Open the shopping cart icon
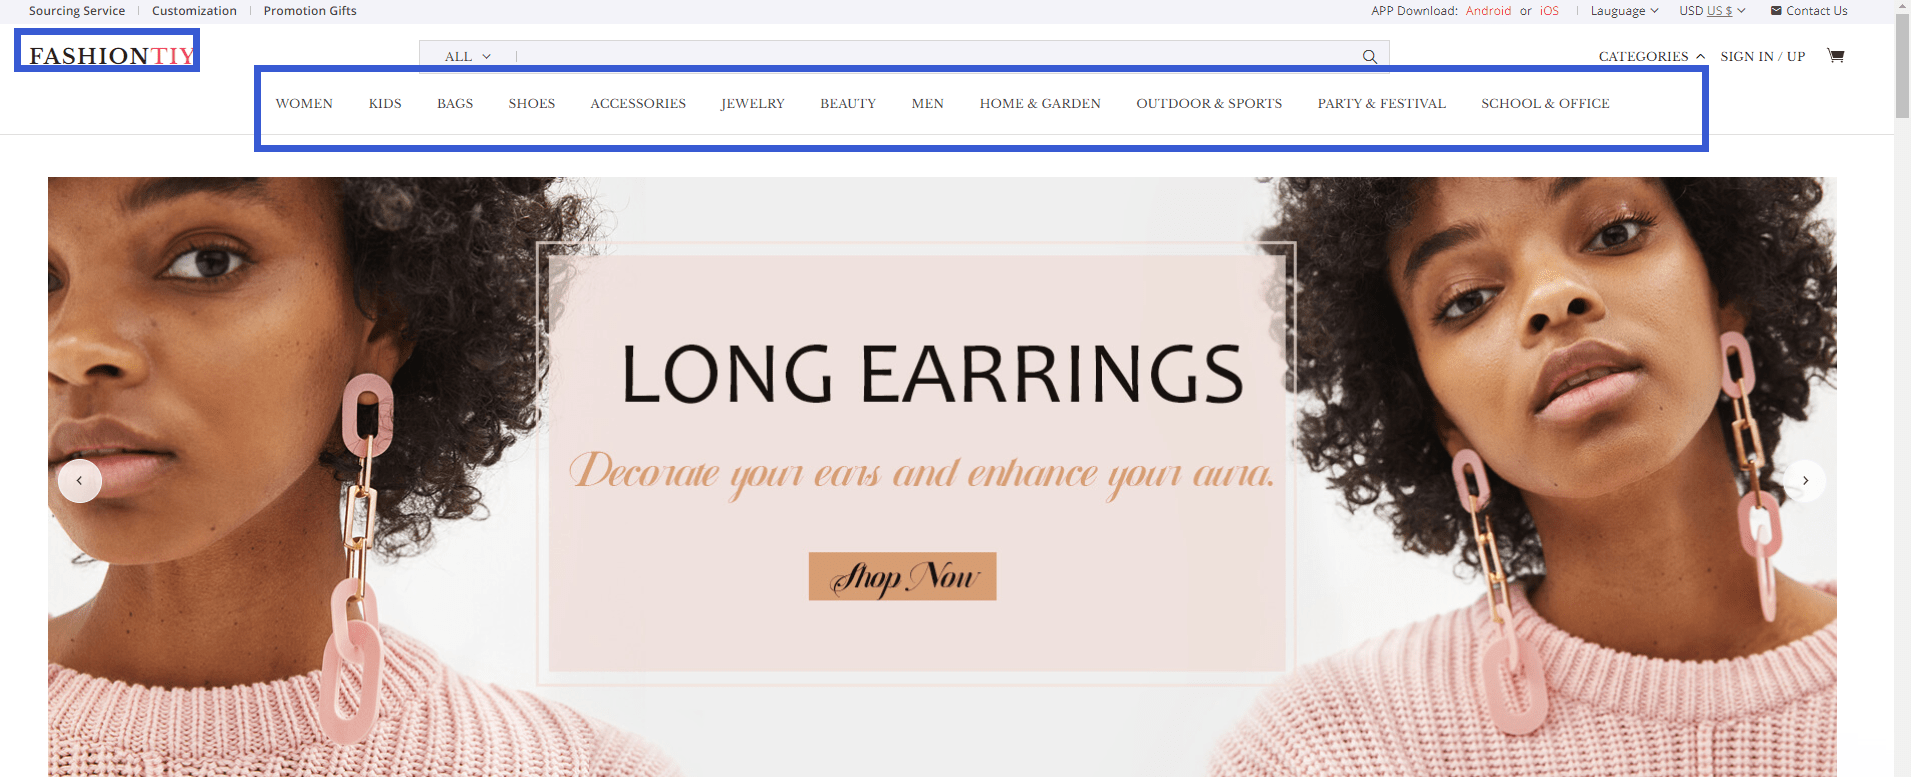This screenshot has height=777, width=1911. click(1835, 55)
